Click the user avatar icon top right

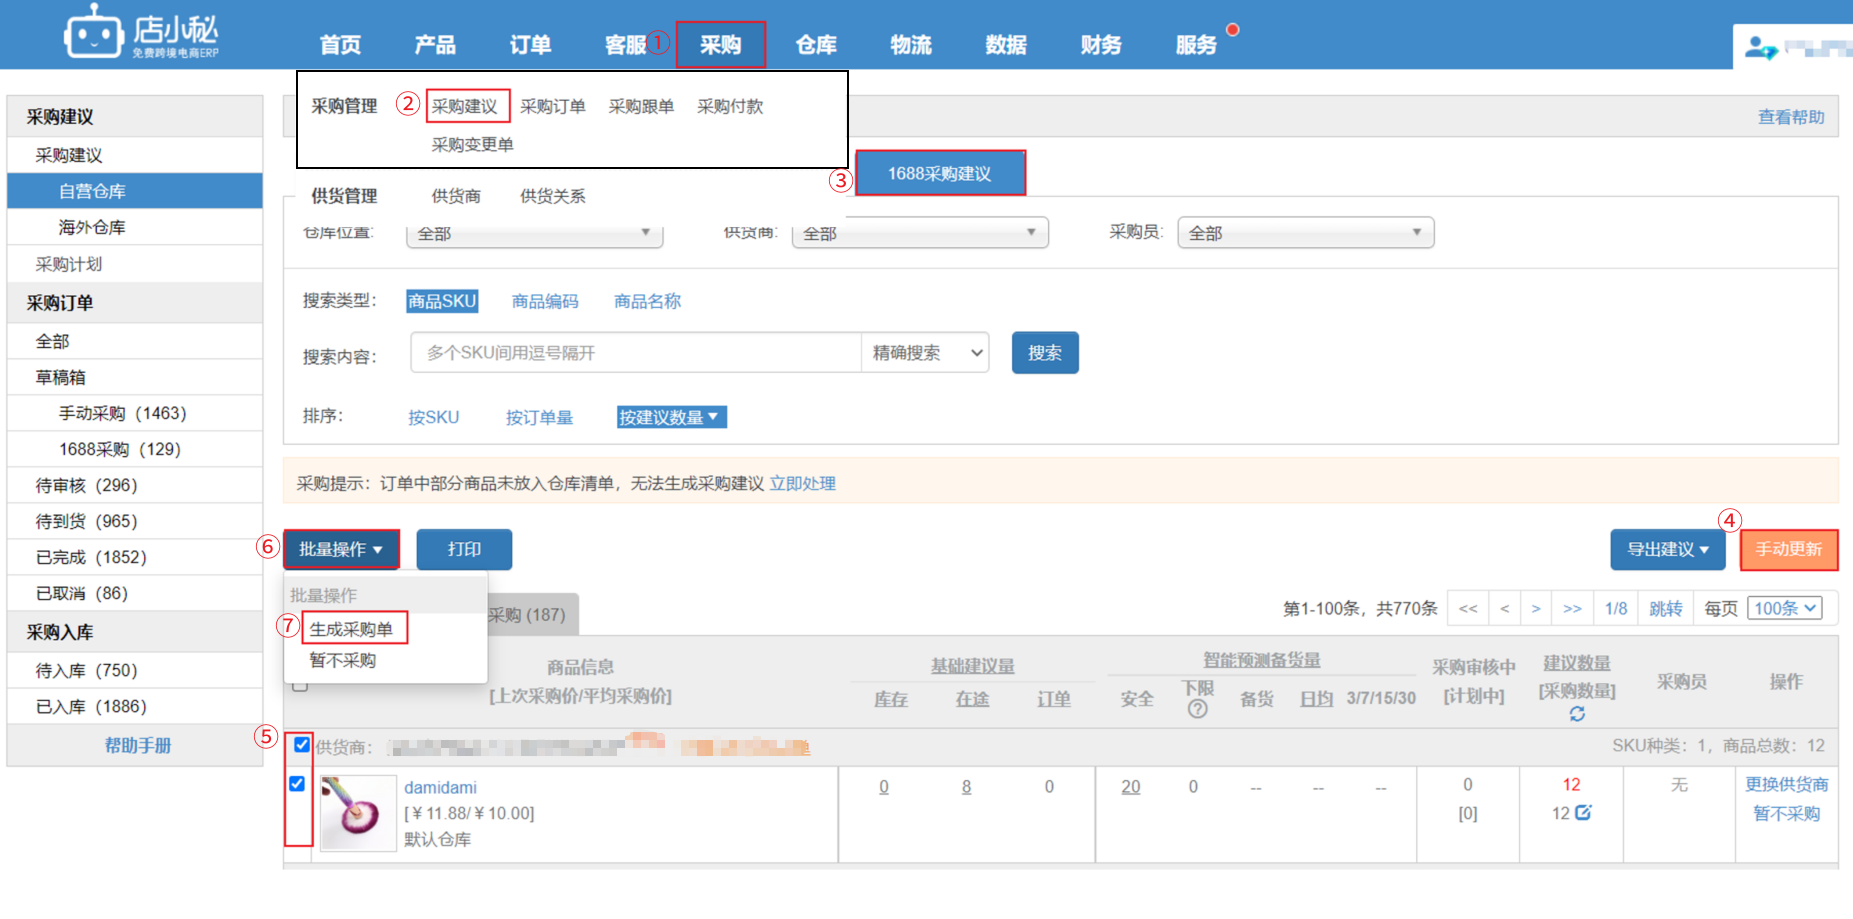point(1759,47)
